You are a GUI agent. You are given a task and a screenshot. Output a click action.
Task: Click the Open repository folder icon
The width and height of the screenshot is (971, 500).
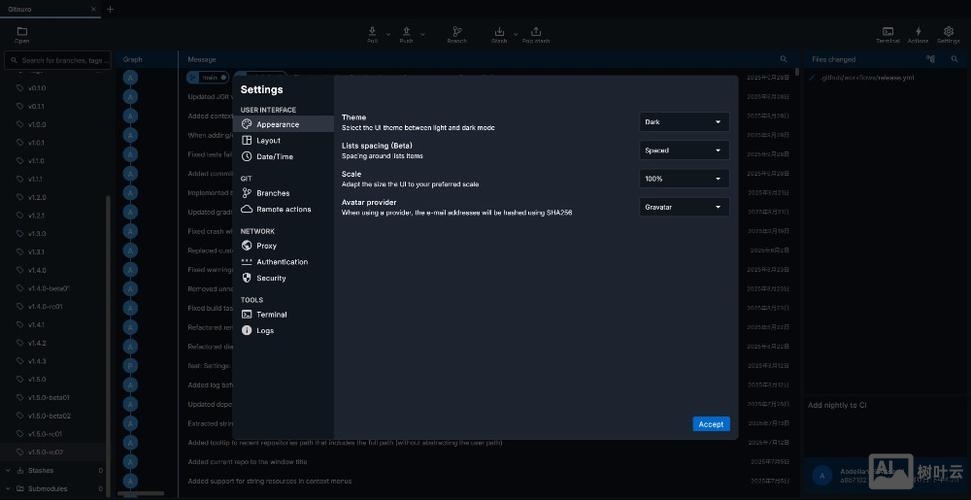point(22,34)
